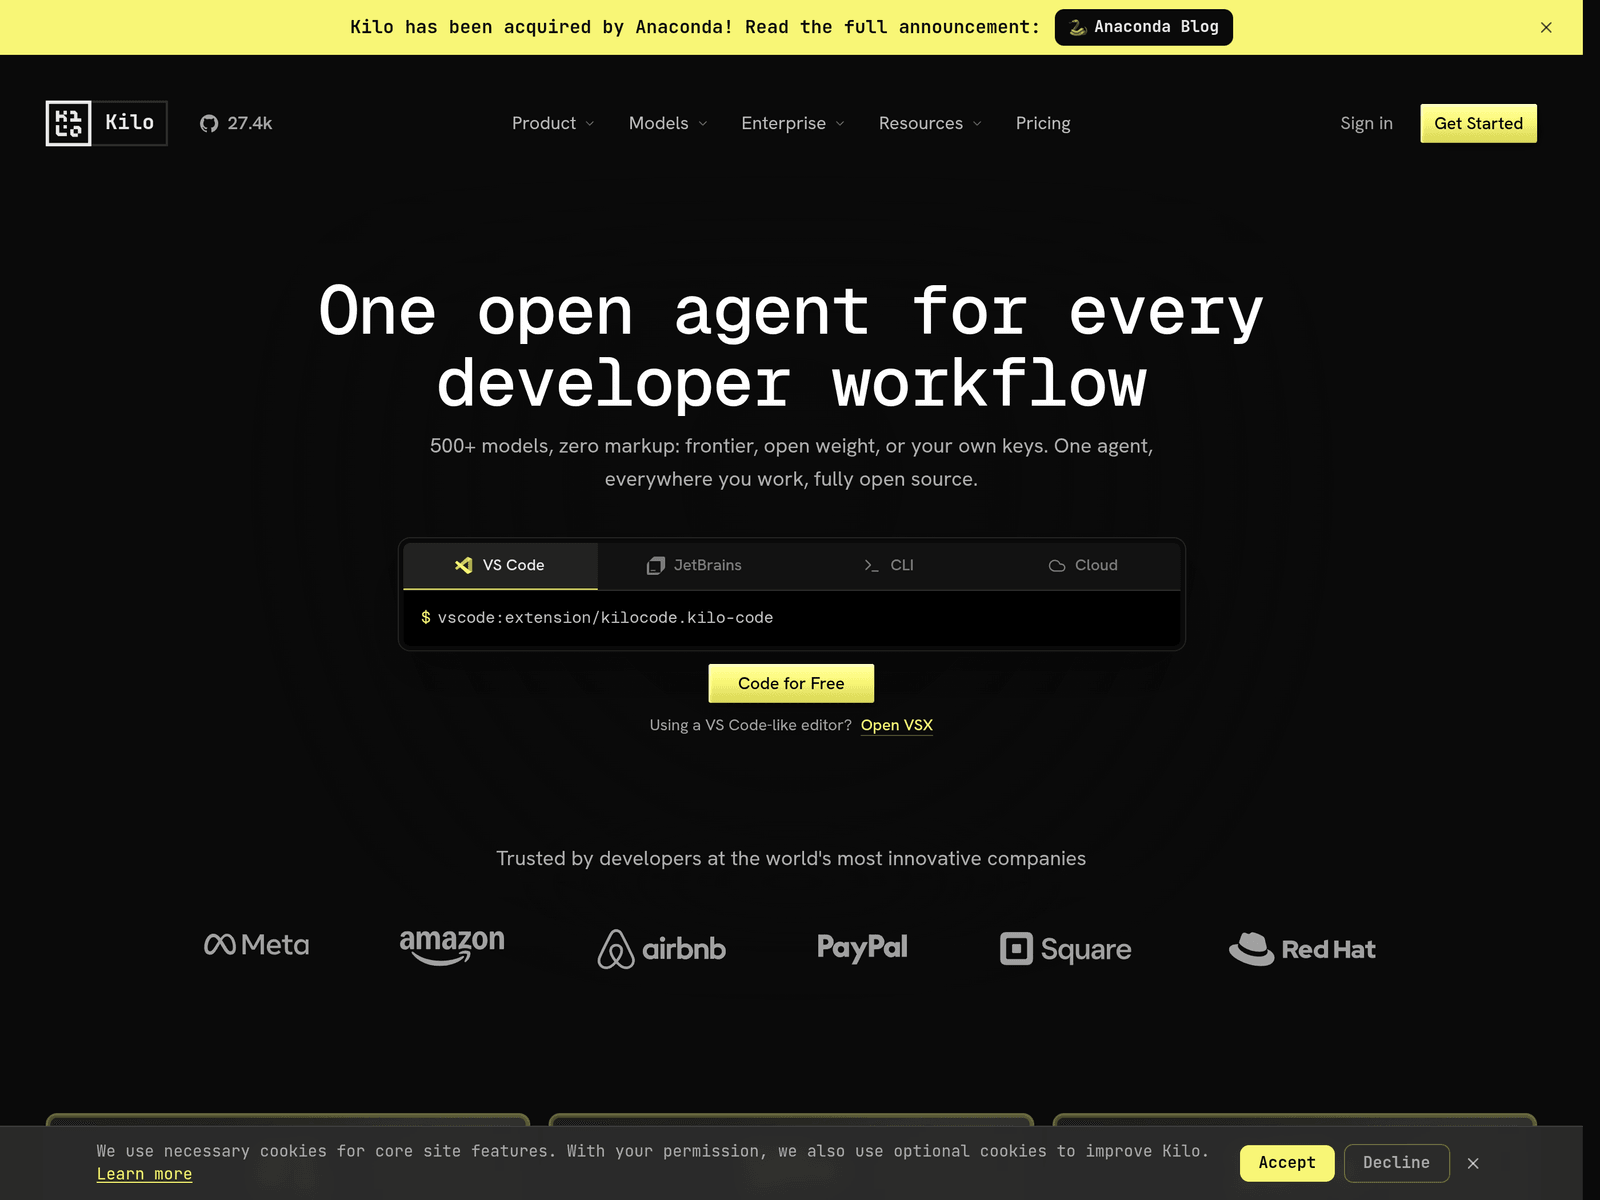Screen dimensions: 1600x1200
Task: Switch to the CLI tab
Action: coord(888,565)
